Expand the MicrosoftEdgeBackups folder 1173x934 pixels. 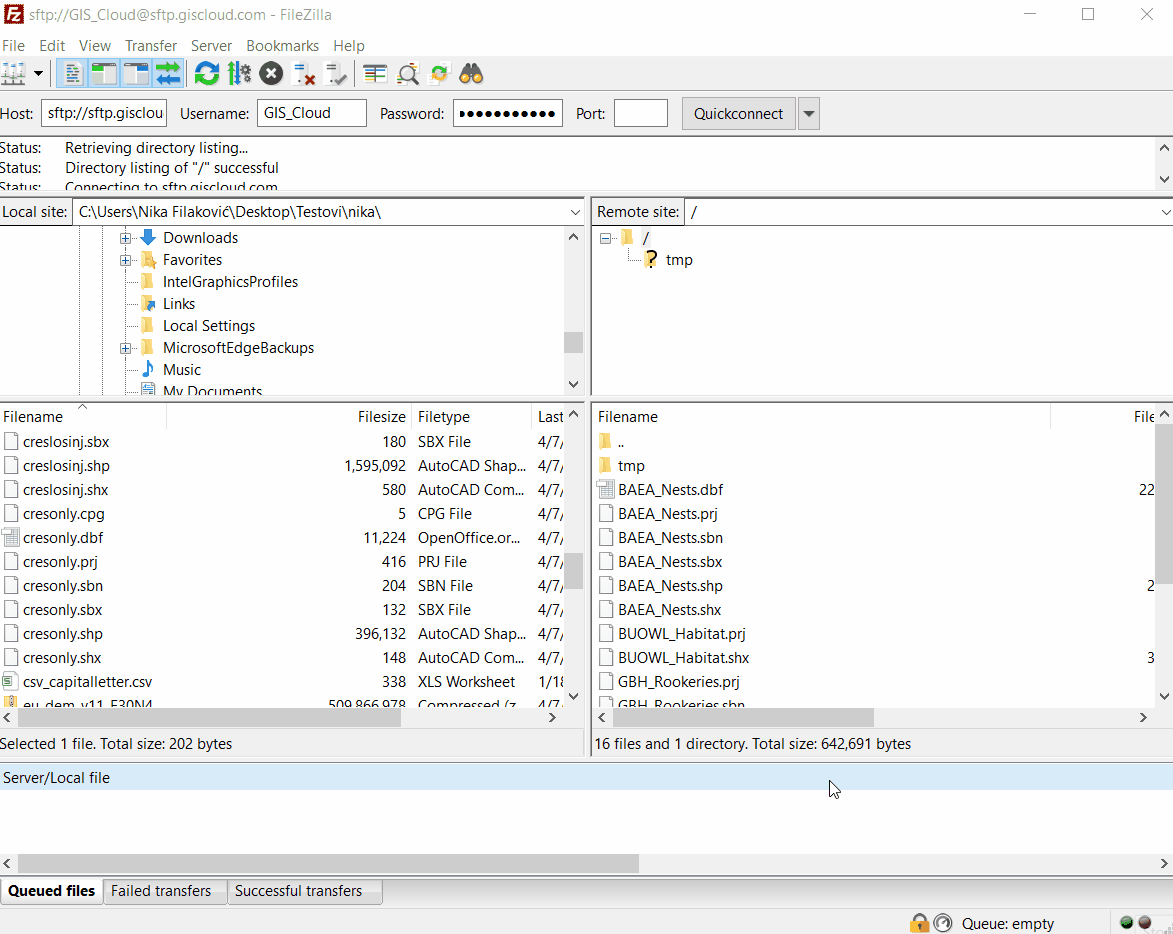pos(125,348)
